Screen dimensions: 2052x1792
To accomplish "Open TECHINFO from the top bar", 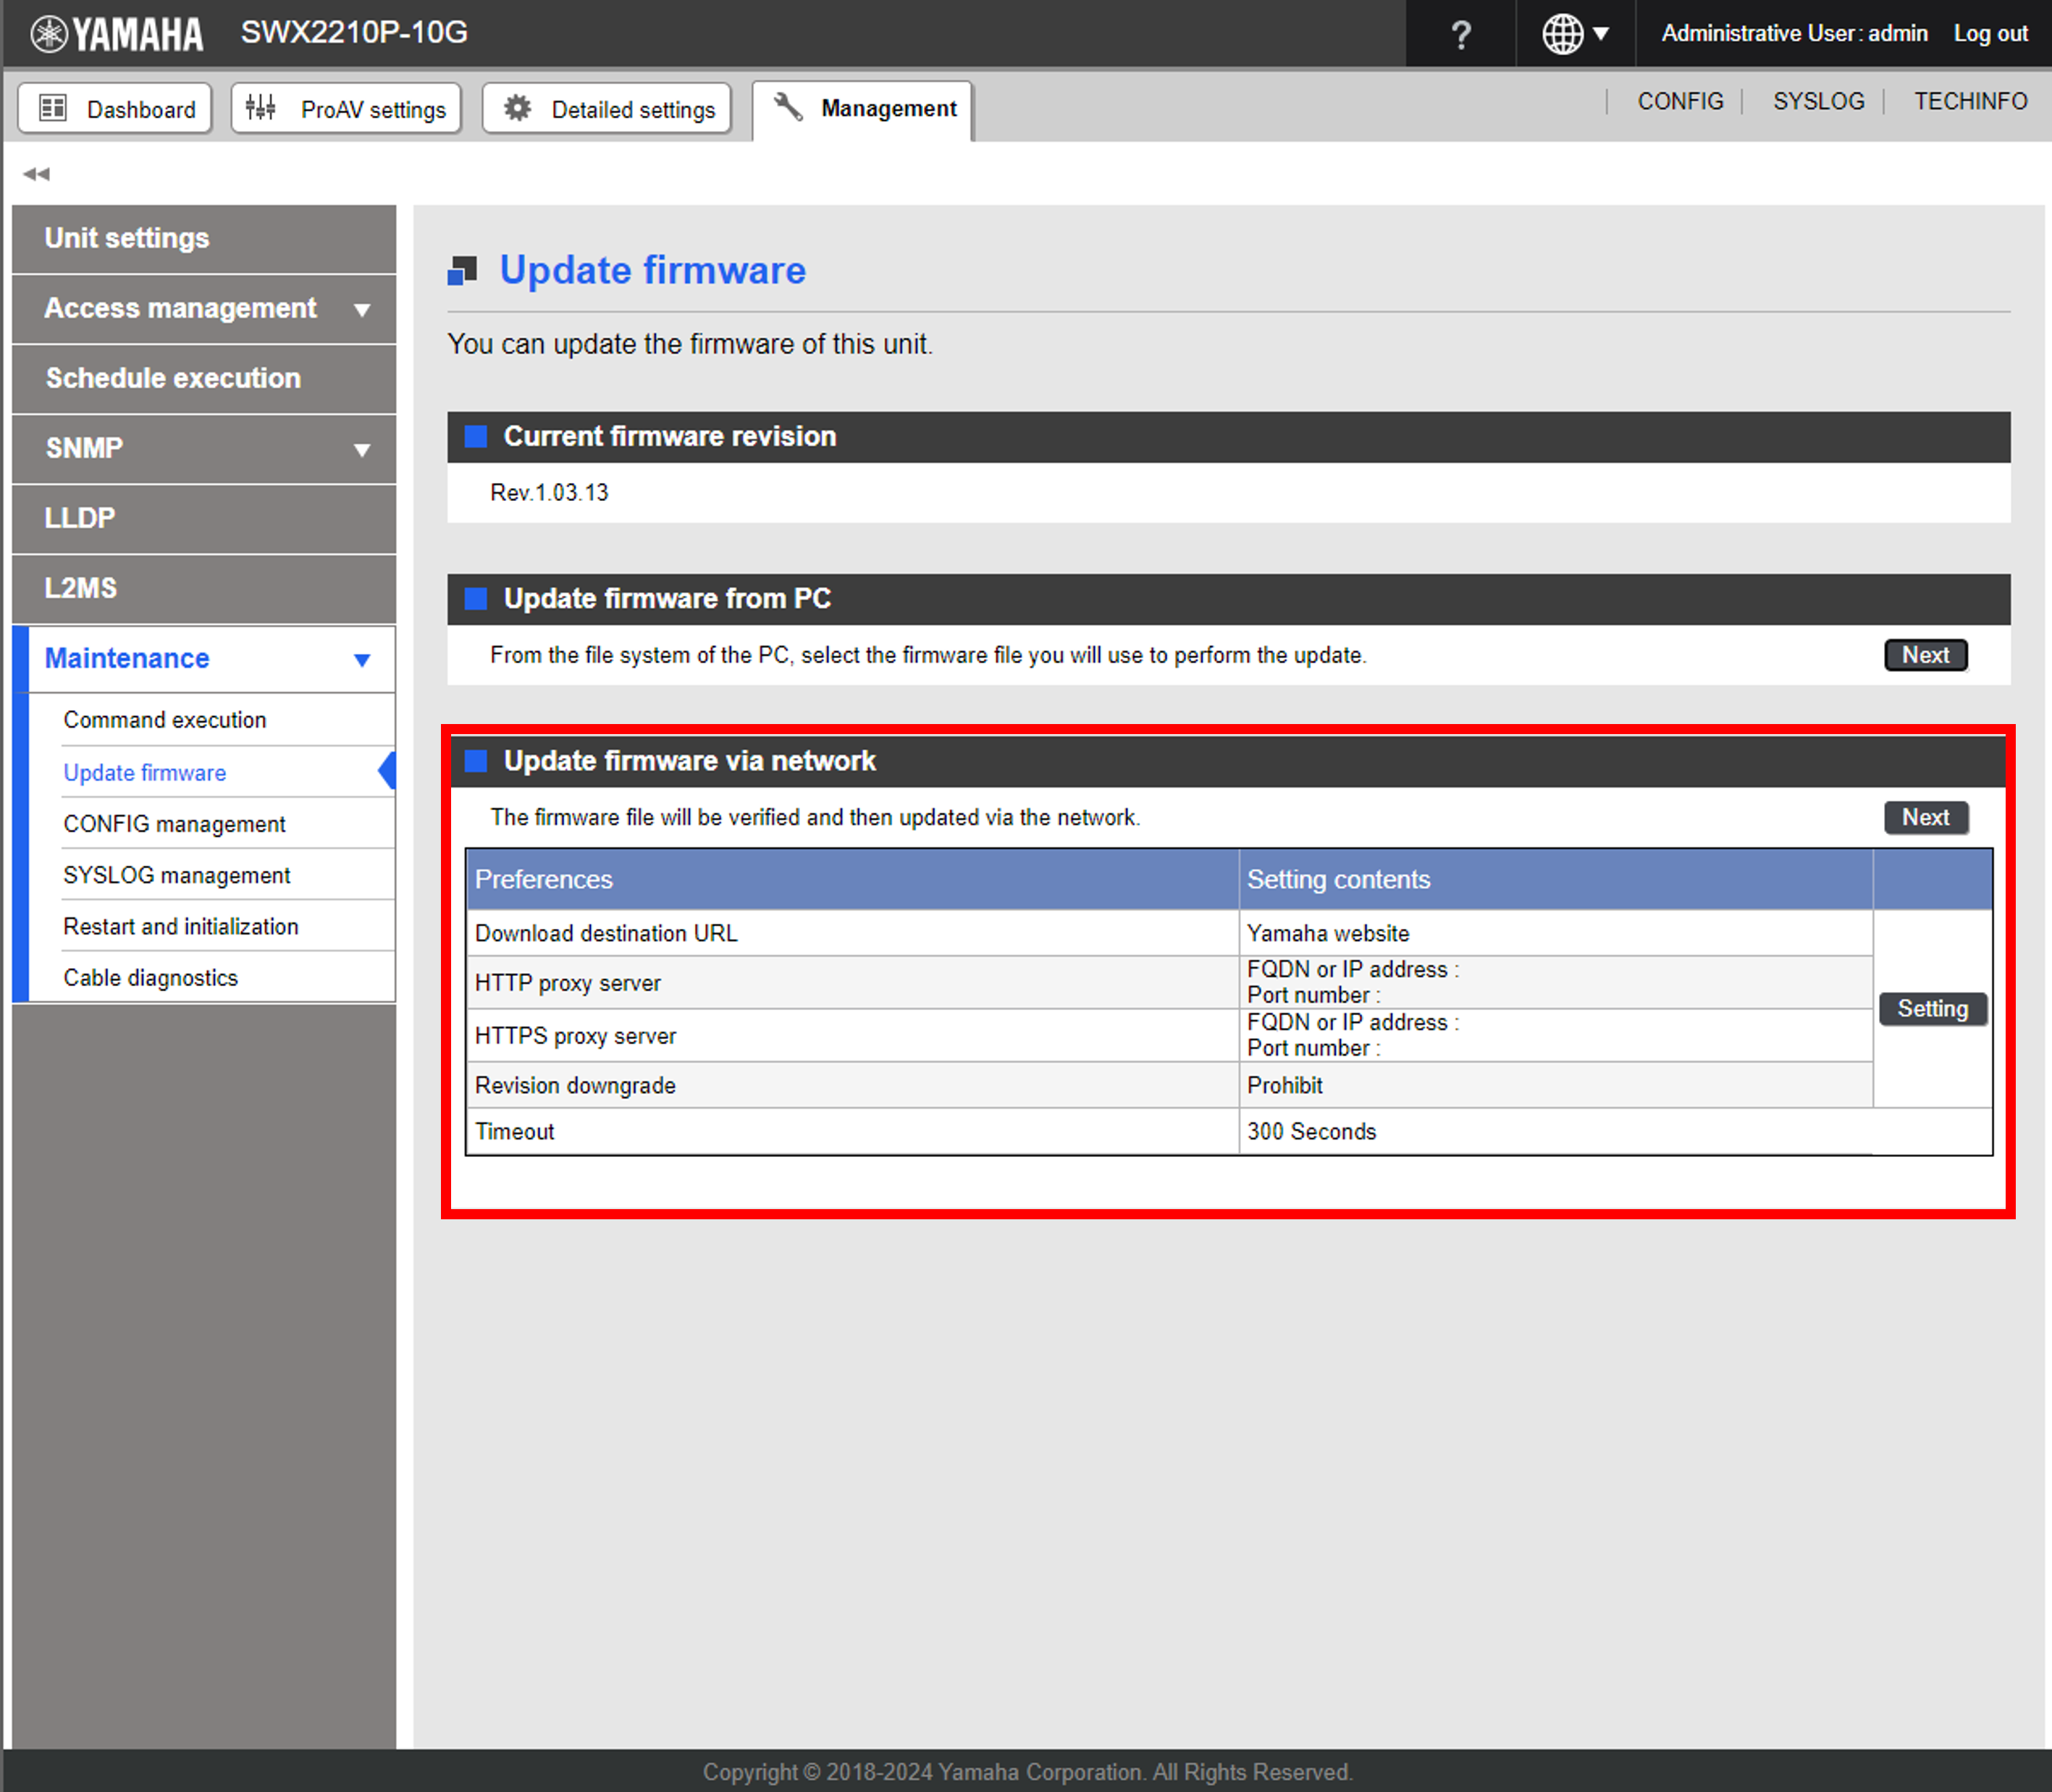I will [x=1970, y=101].
